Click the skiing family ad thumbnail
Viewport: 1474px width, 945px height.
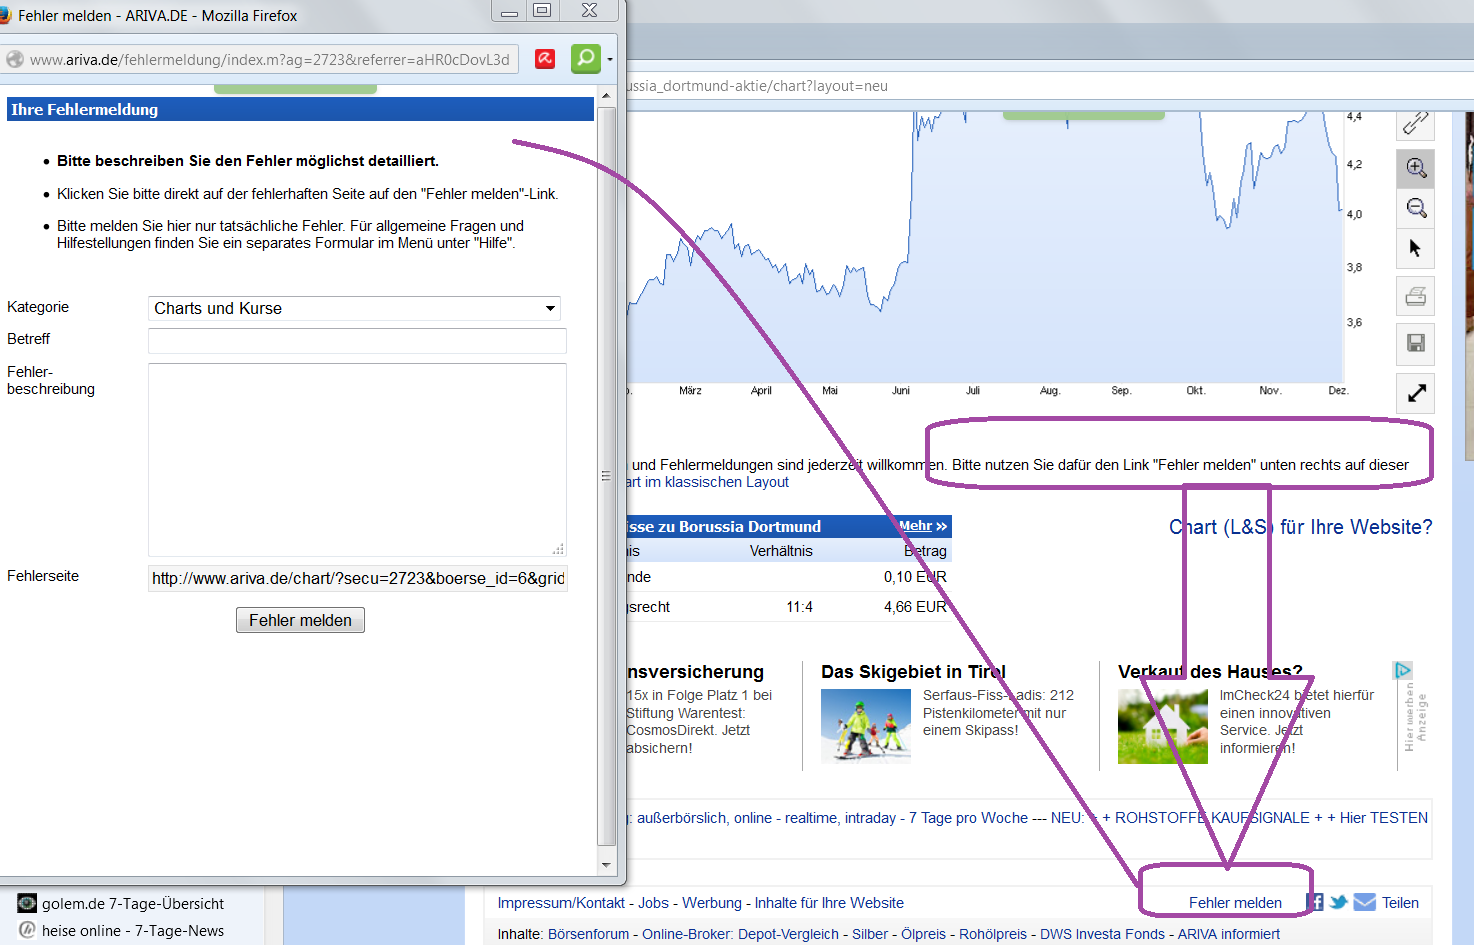pyautogui.click(x=866, y=726)
